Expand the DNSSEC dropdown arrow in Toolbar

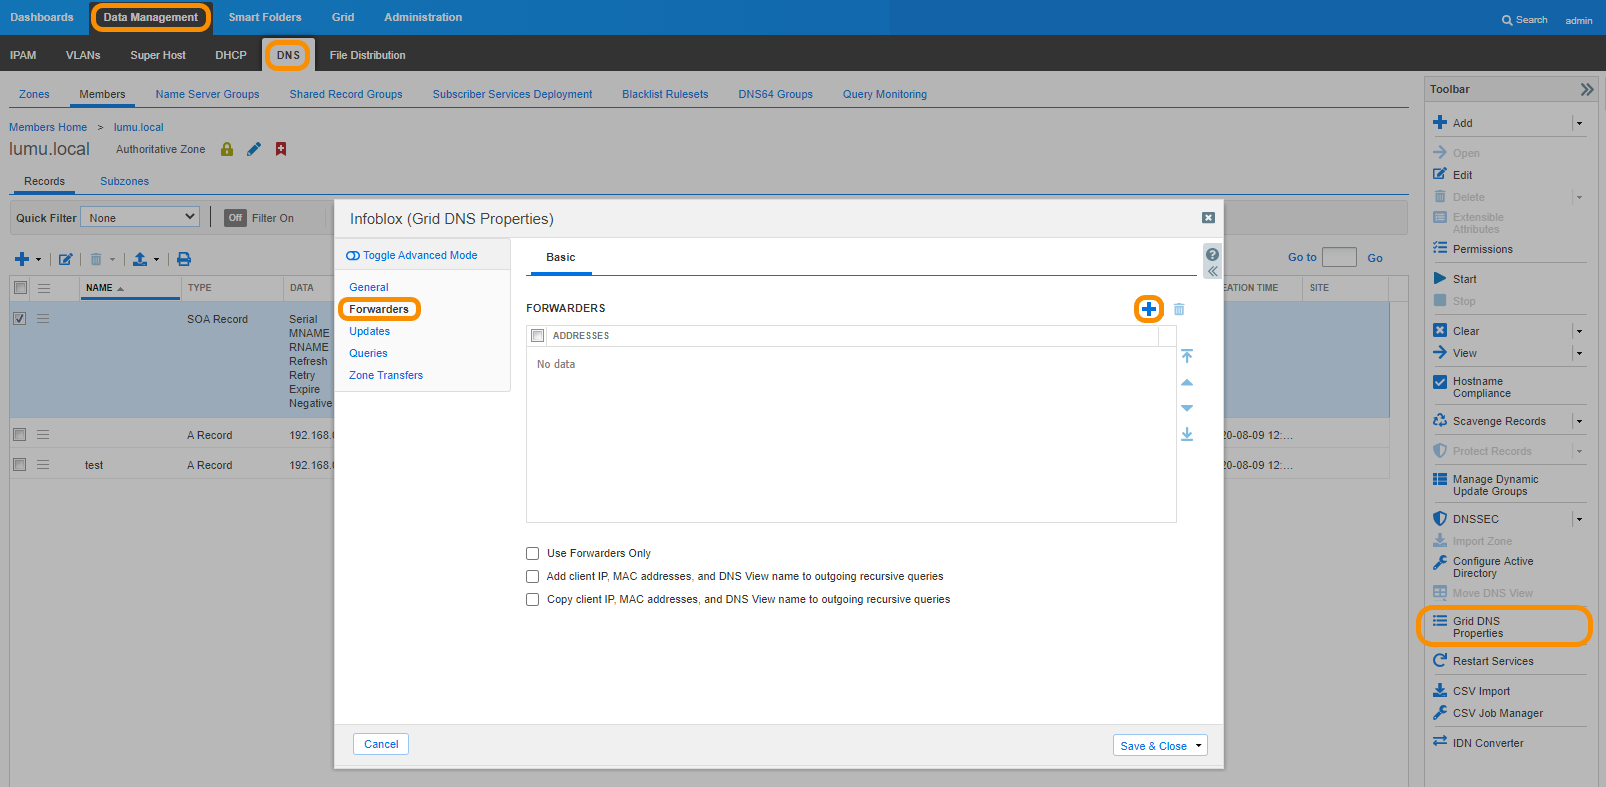tap(1579, 519)
